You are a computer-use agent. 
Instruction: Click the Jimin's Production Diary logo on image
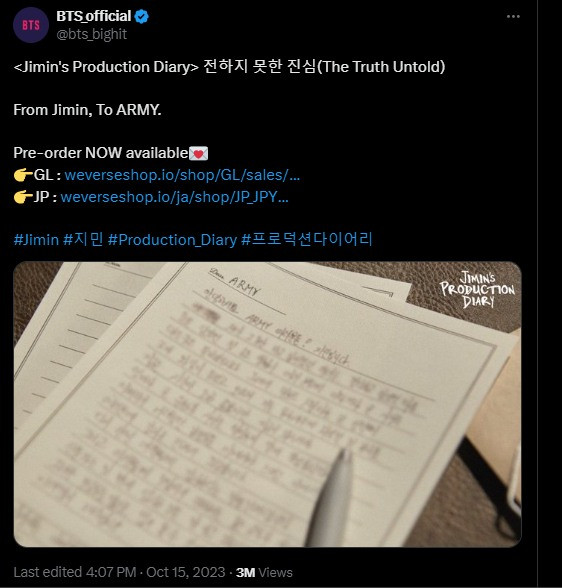click(x=477, y=290)
